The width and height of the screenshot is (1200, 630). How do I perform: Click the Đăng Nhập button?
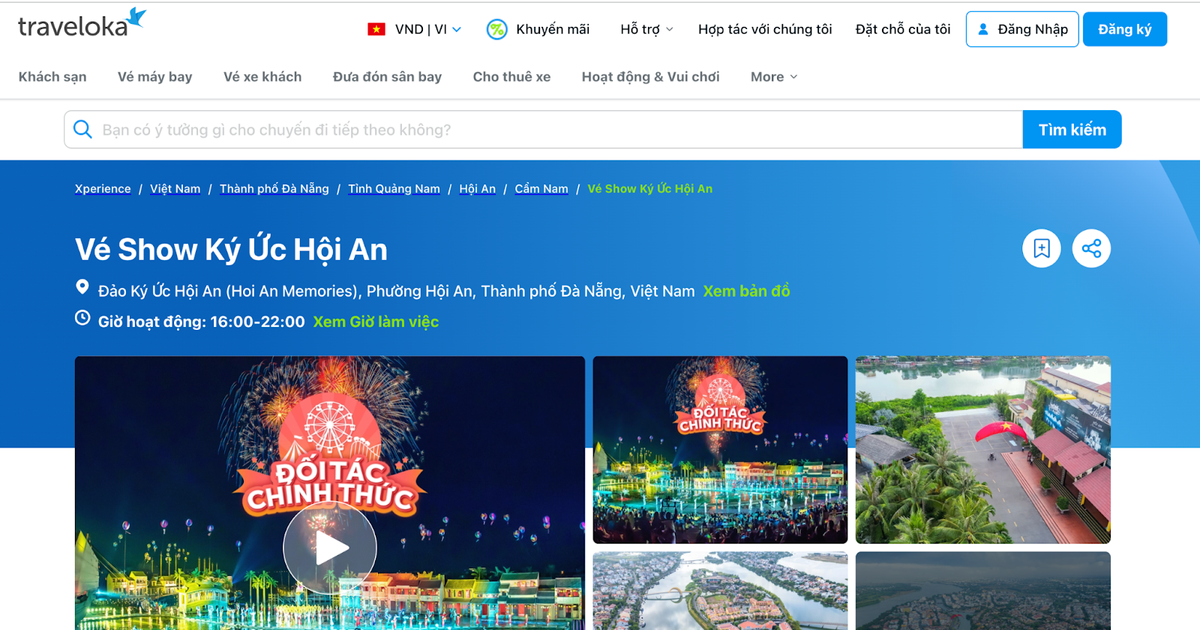pyautogui.click(x=1022, y=29)
